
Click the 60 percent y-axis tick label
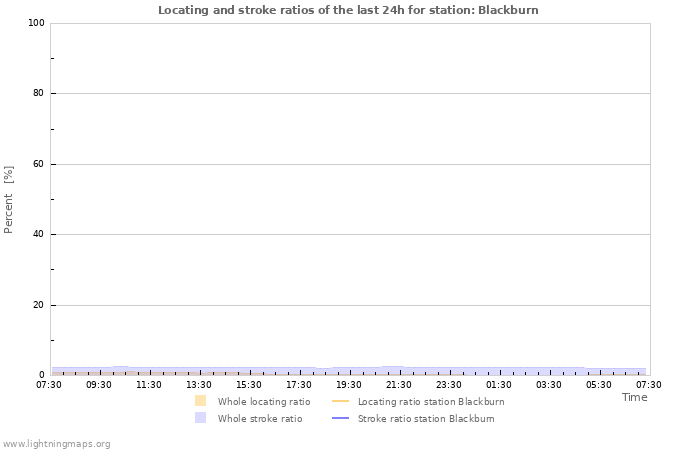tap(38, 164)
